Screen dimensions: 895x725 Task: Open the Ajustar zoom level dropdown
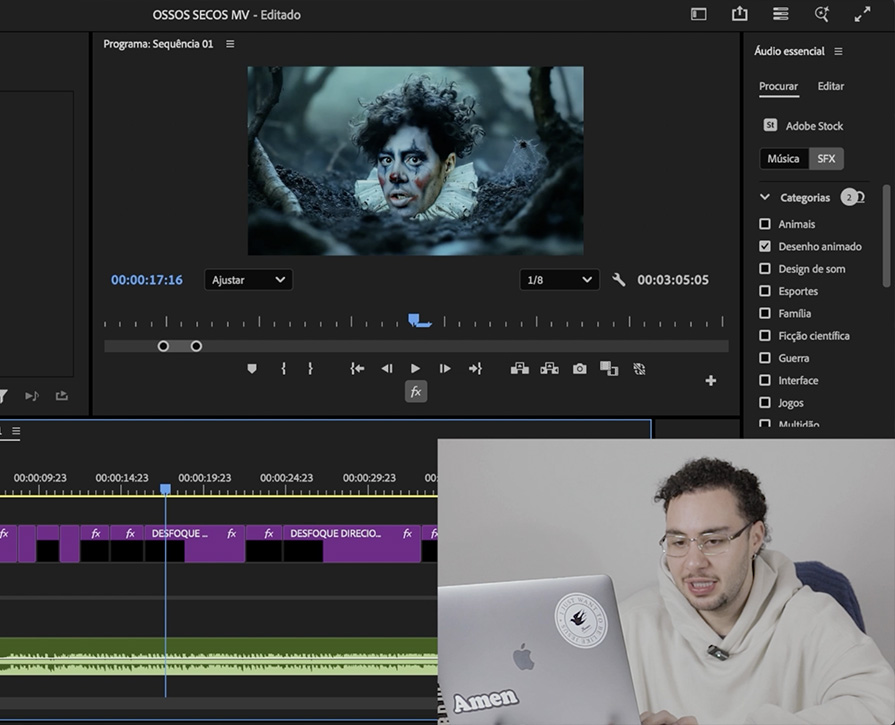coord(248,280)
